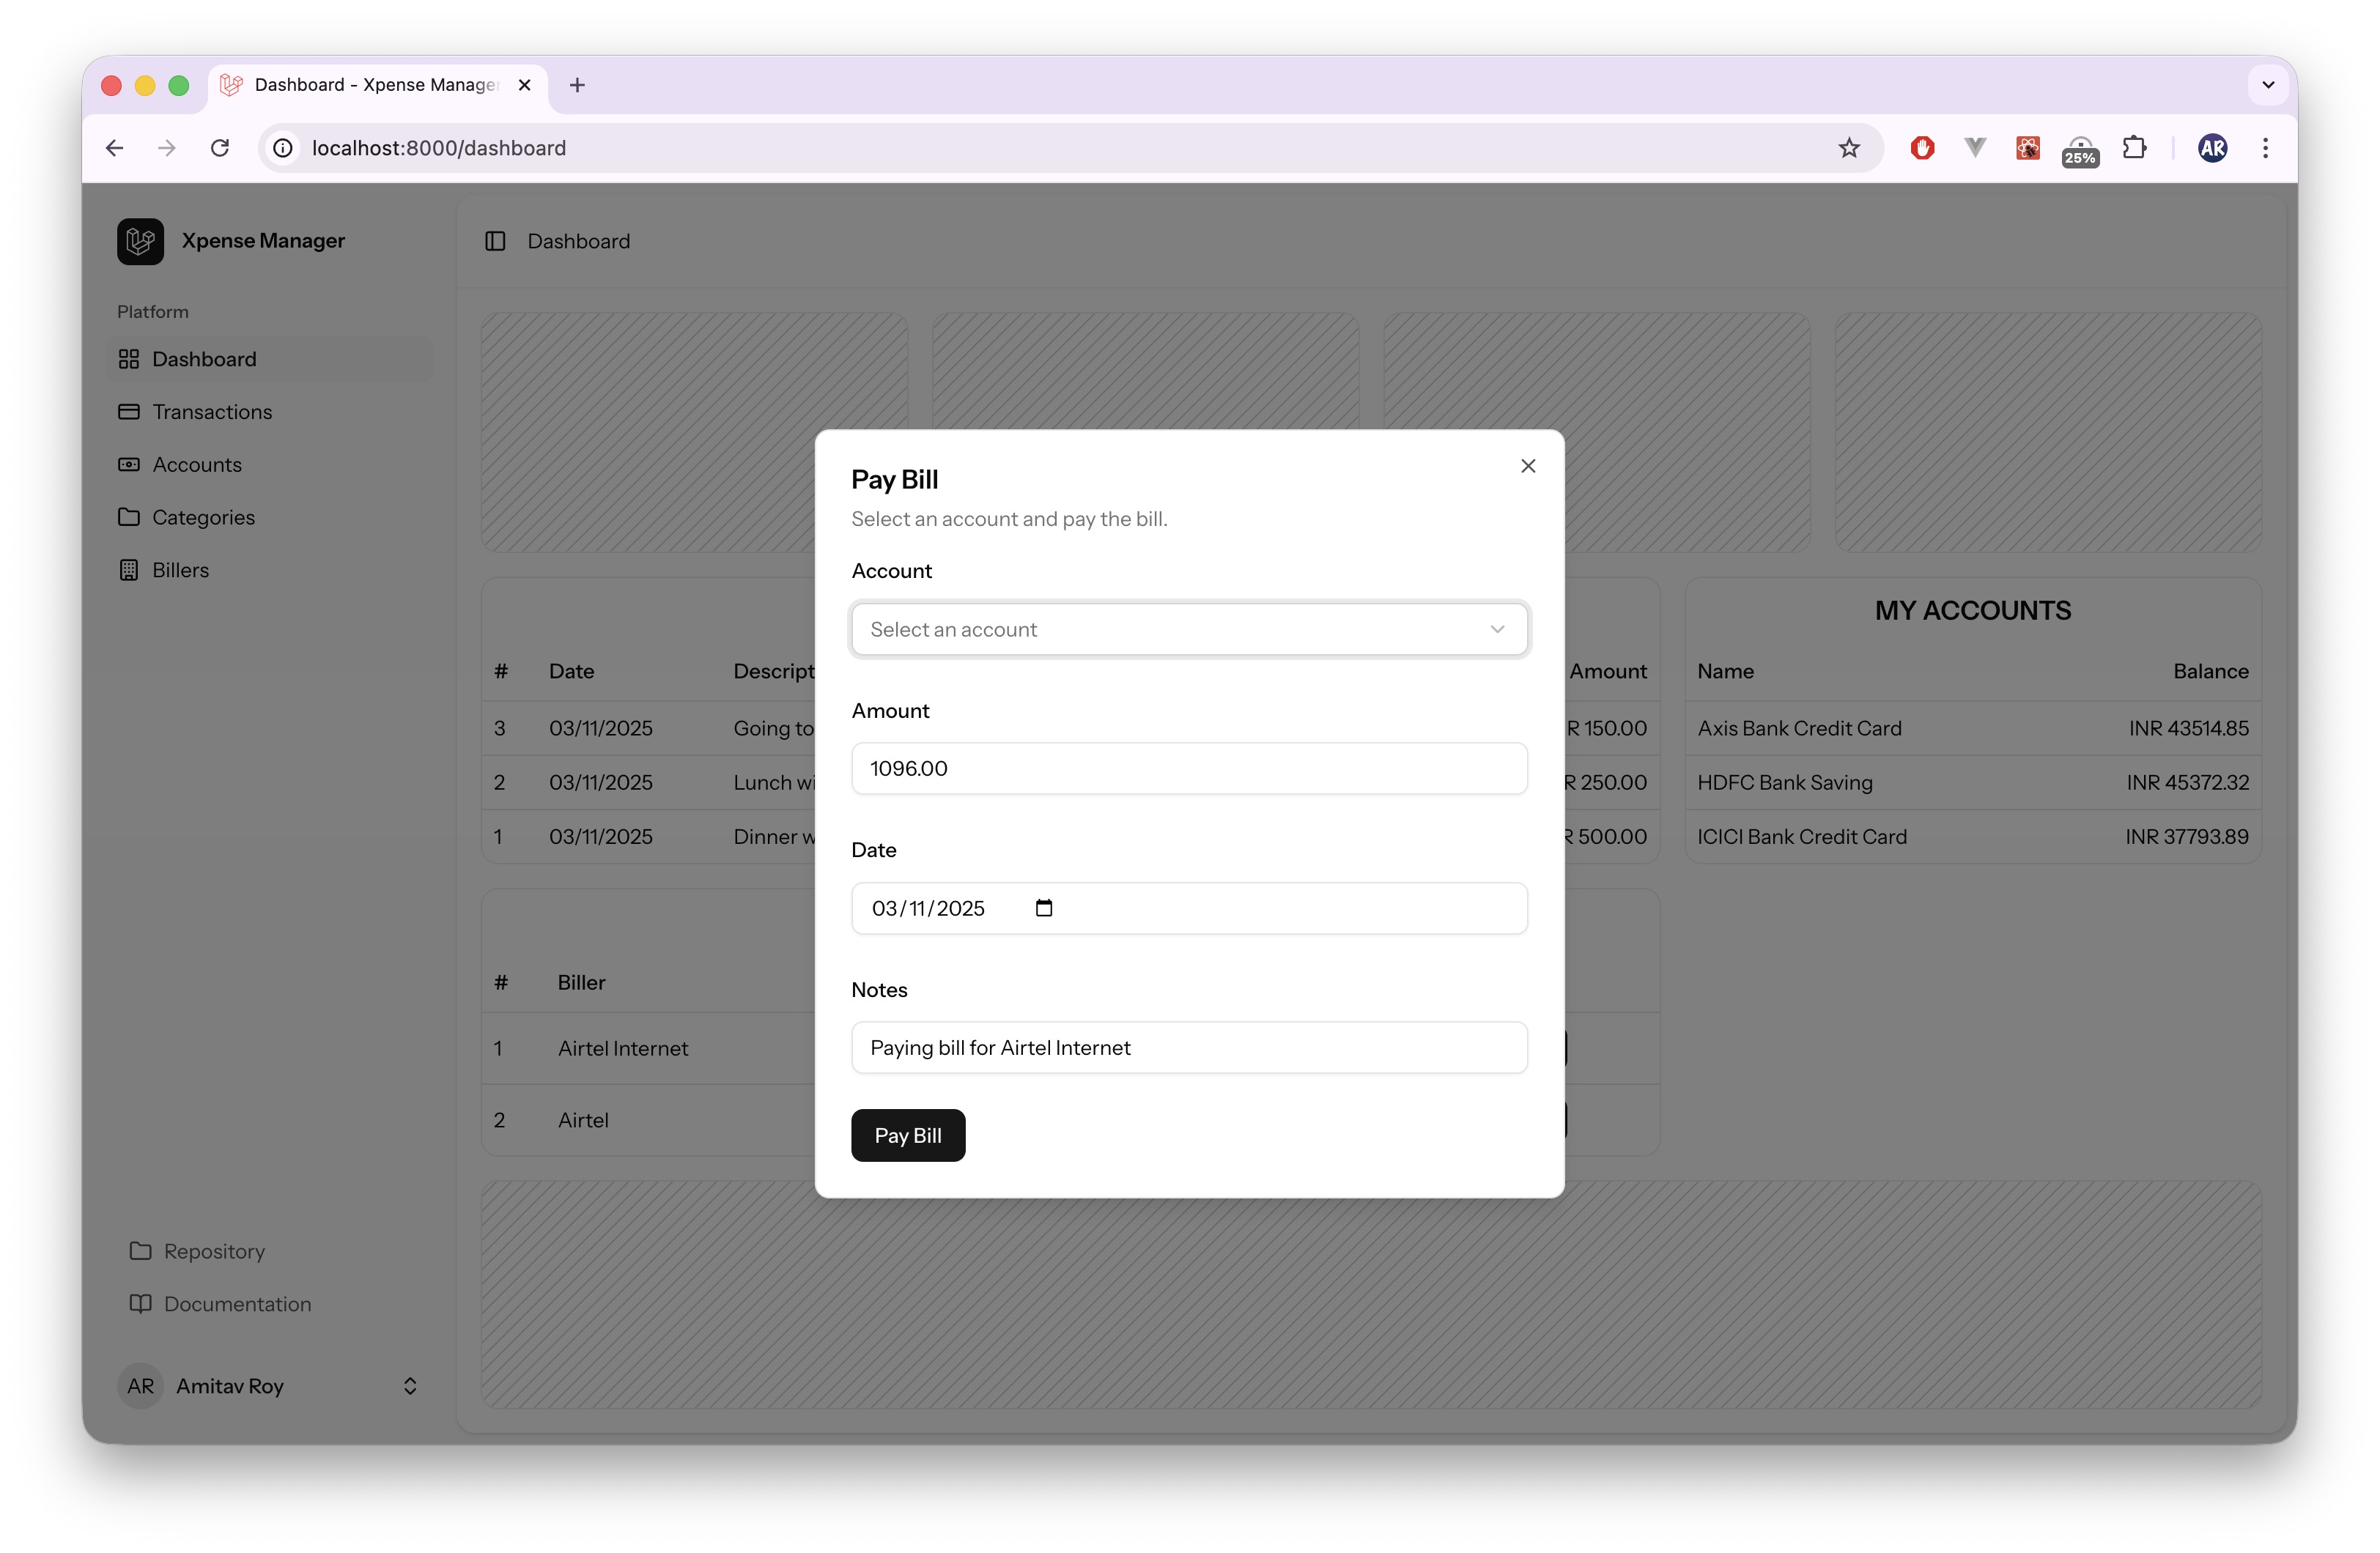Go to Accounts in sidebar
The image size is (2380, 1553).
click(196, 465)
